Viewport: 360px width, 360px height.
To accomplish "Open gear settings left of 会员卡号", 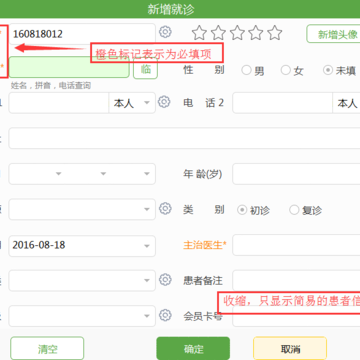I will tap(165, 315).
